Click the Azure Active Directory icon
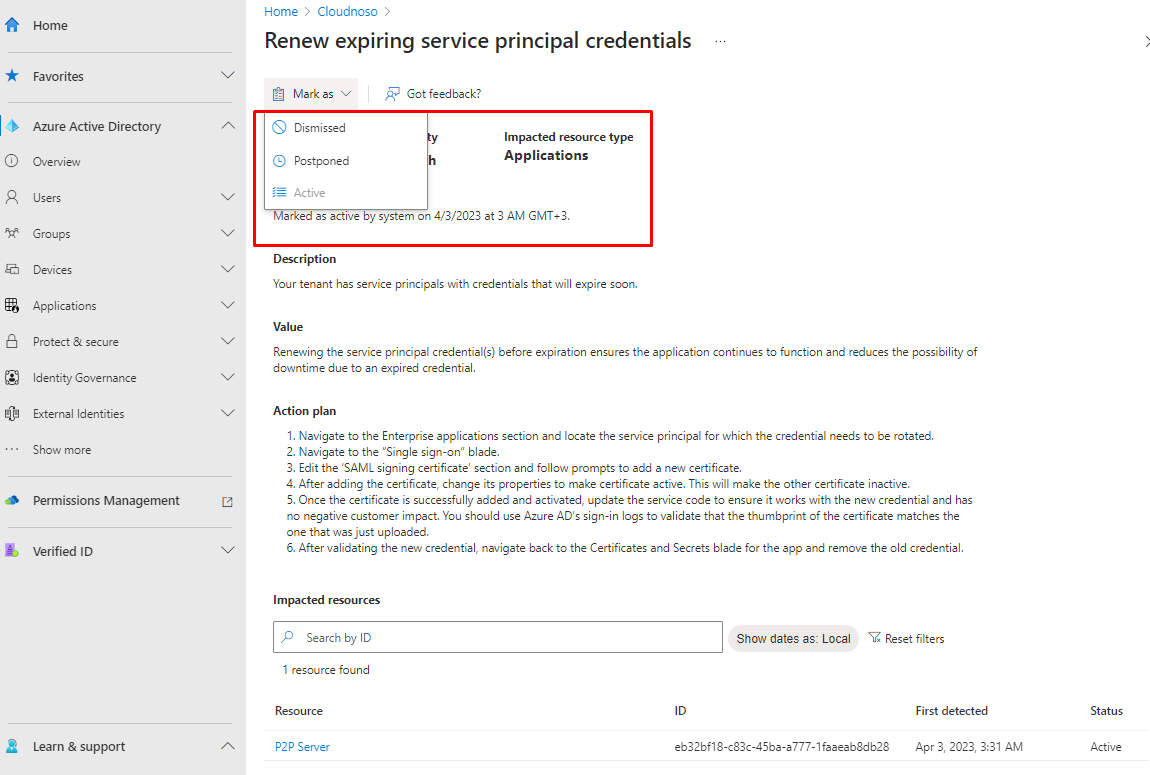This screenshot has width=1150, height=775. [12, 127]
